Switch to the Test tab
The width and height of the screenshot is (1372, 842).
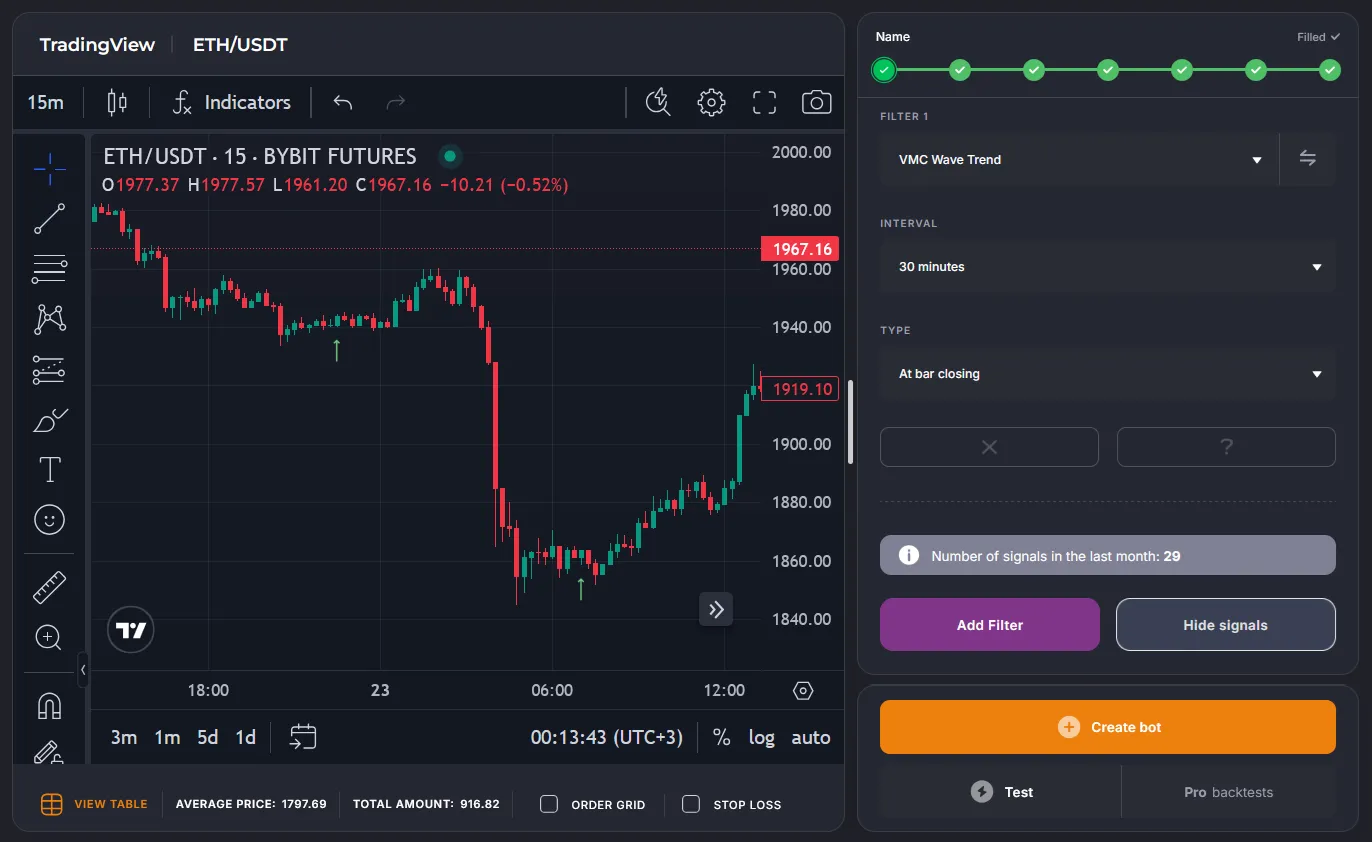pyautogui.click(x=1001, y=792)
